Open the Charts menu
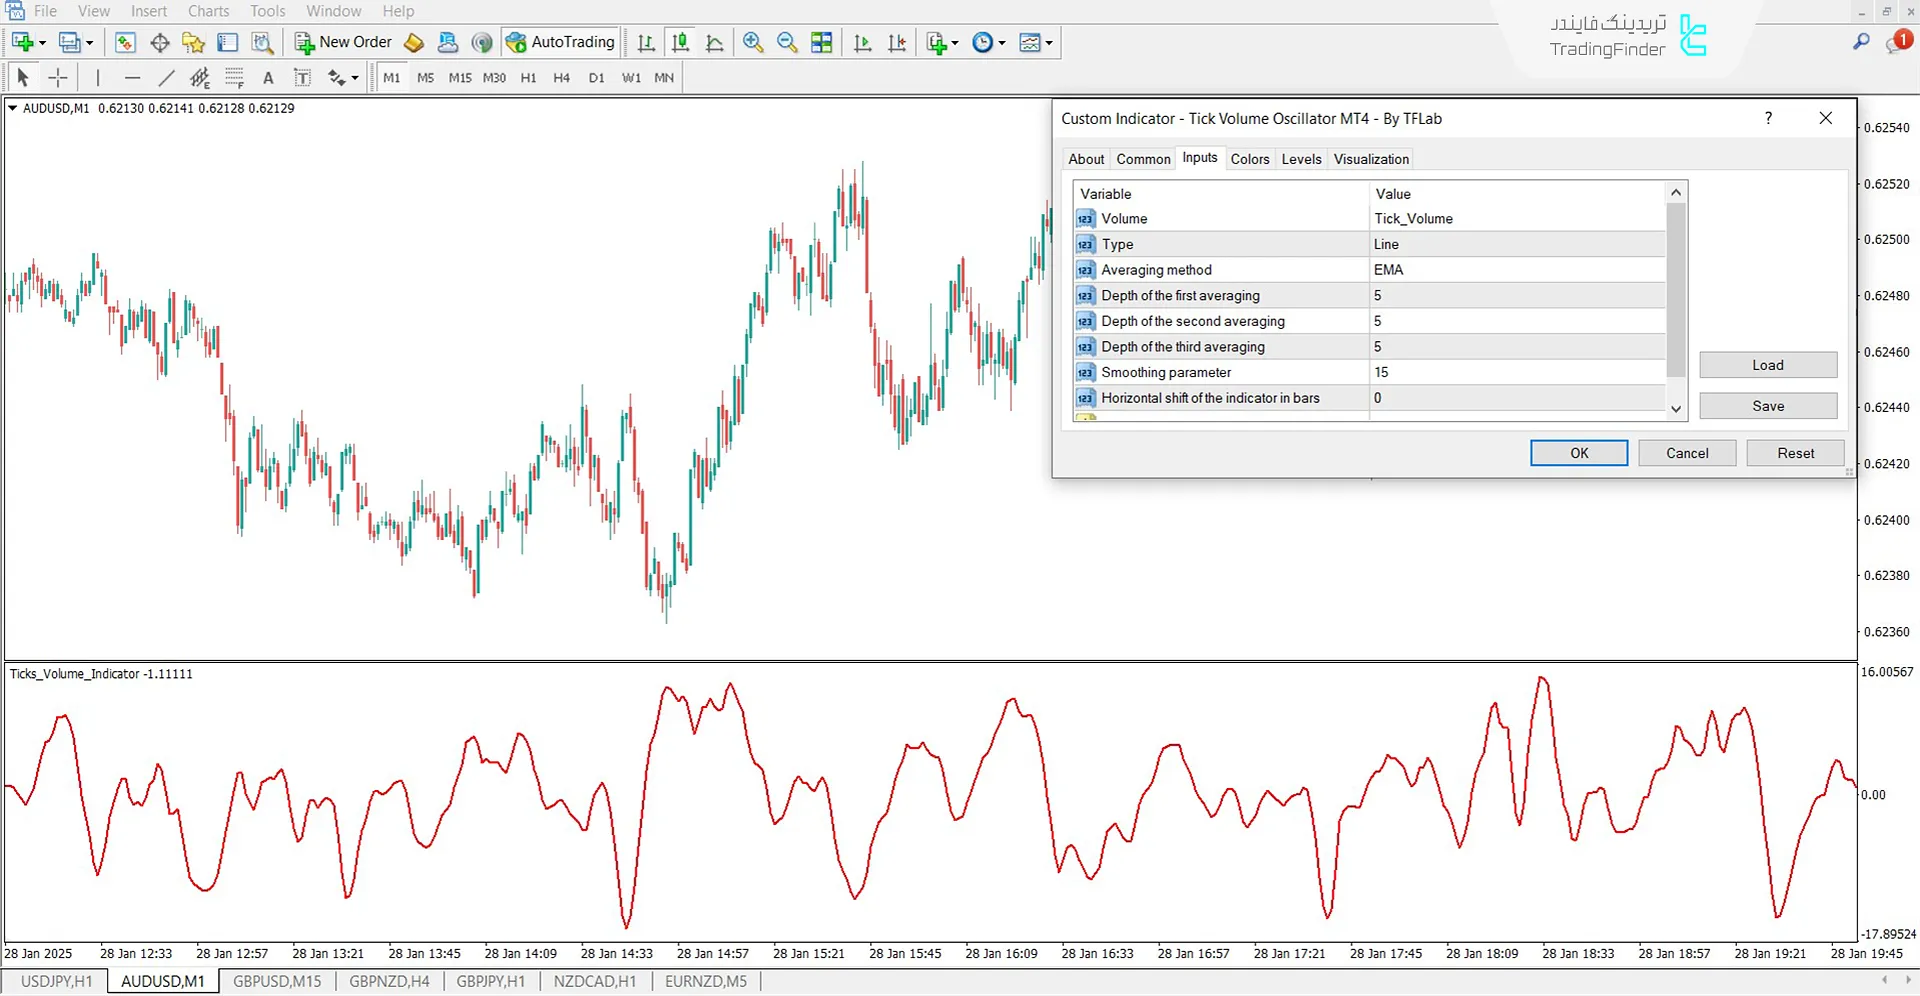This screenshot has width=1920, height=996. tap(207, 11)
